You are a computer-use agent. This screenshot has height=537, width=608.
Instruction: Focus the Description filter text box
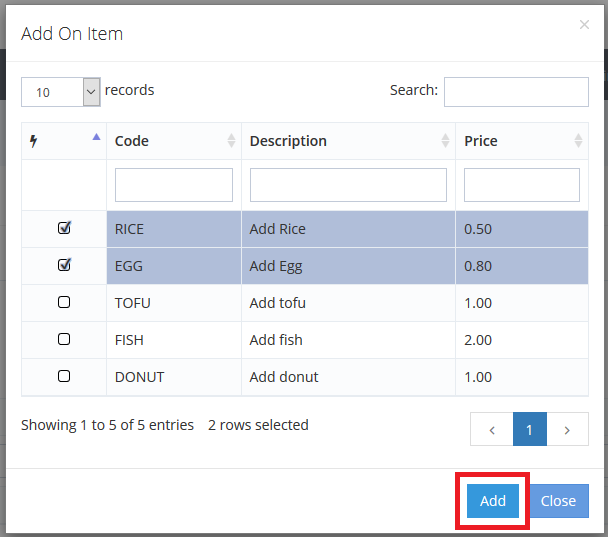point(348,185)
